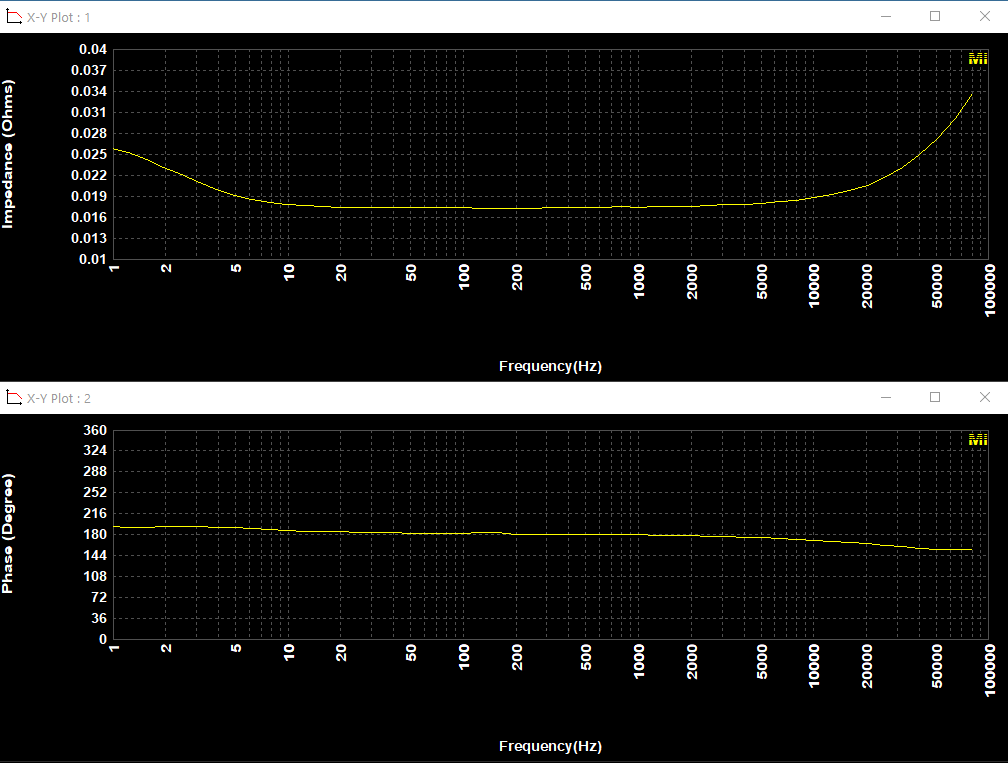
Task: Minimize the X-Y Plot 1 window
Action: 886,16
